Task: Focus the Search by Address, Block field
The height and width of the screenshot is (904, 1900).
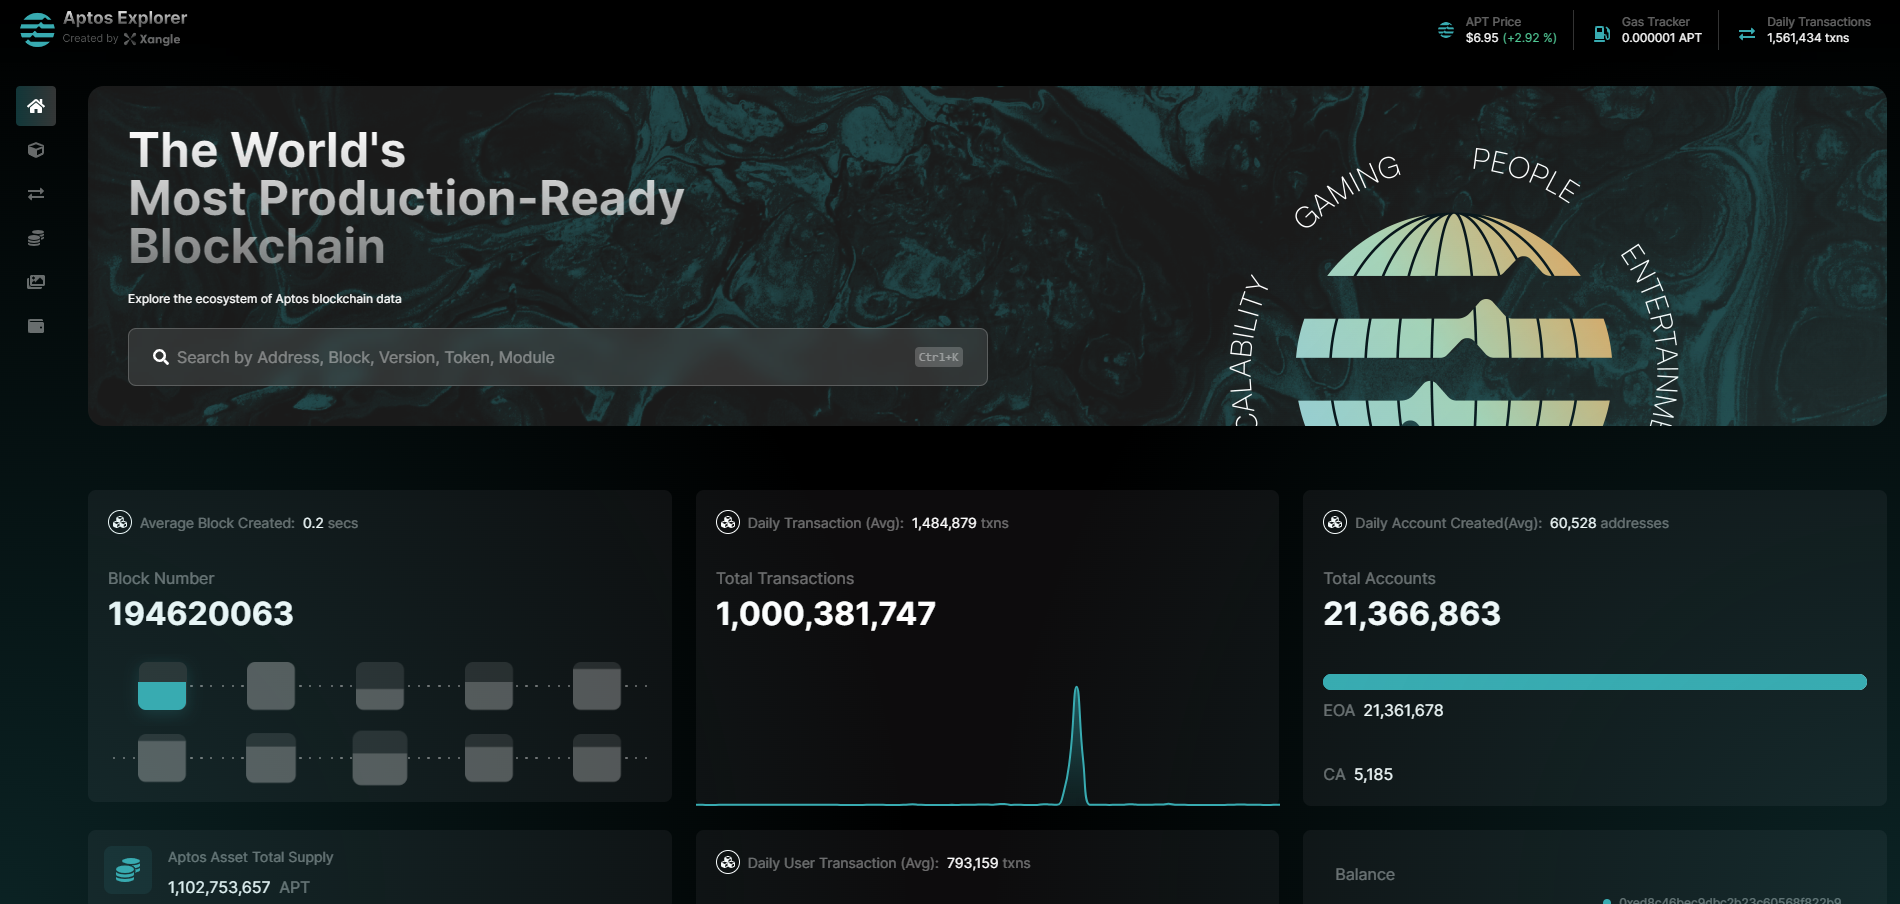Action: (x=558, y=357)
